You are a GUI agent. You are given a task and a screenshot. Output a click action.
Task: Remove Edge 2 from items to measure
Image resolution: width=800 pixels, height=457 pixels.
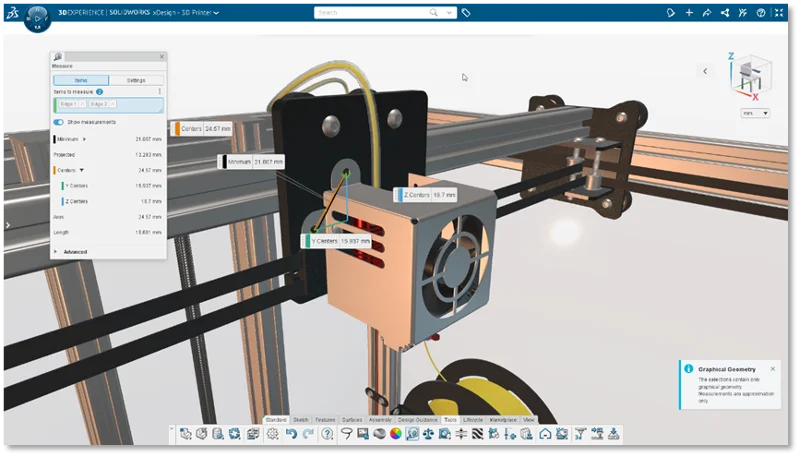112,104
